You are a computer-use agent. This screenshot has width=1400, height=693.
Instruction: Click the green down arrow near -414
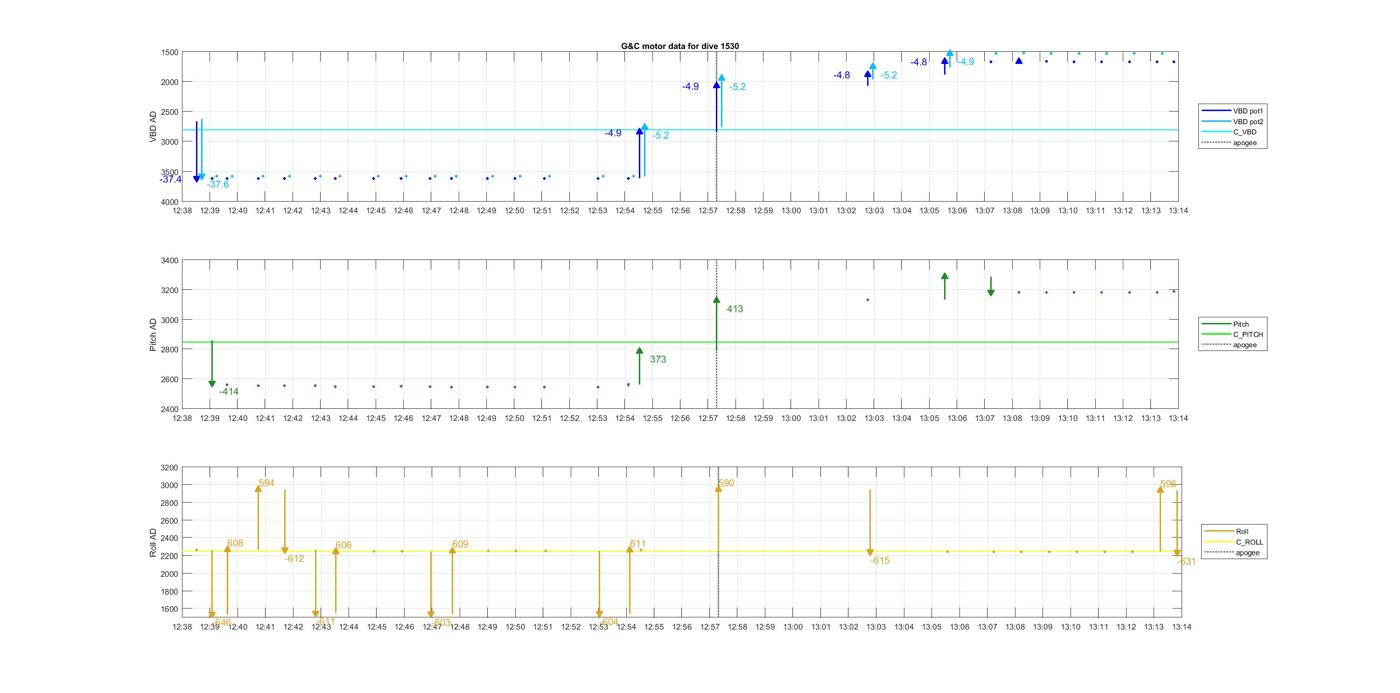pyautogui.click(x=212, y=365)
